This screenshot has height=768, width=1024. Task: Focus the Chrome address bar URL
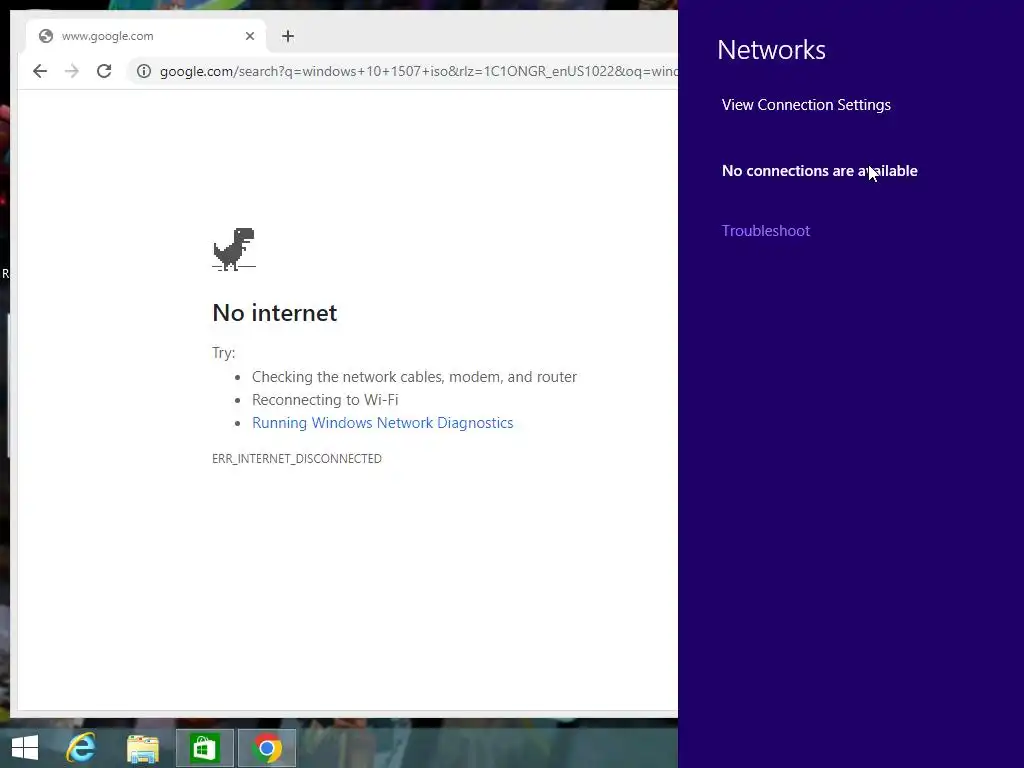pos(418,71)
